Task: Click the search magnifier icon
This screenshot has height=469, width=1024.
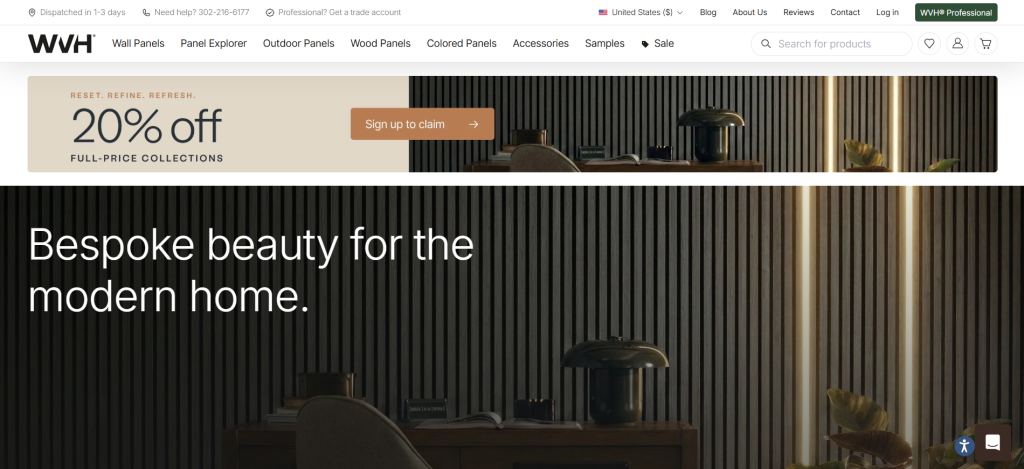Action: [766, 44]
